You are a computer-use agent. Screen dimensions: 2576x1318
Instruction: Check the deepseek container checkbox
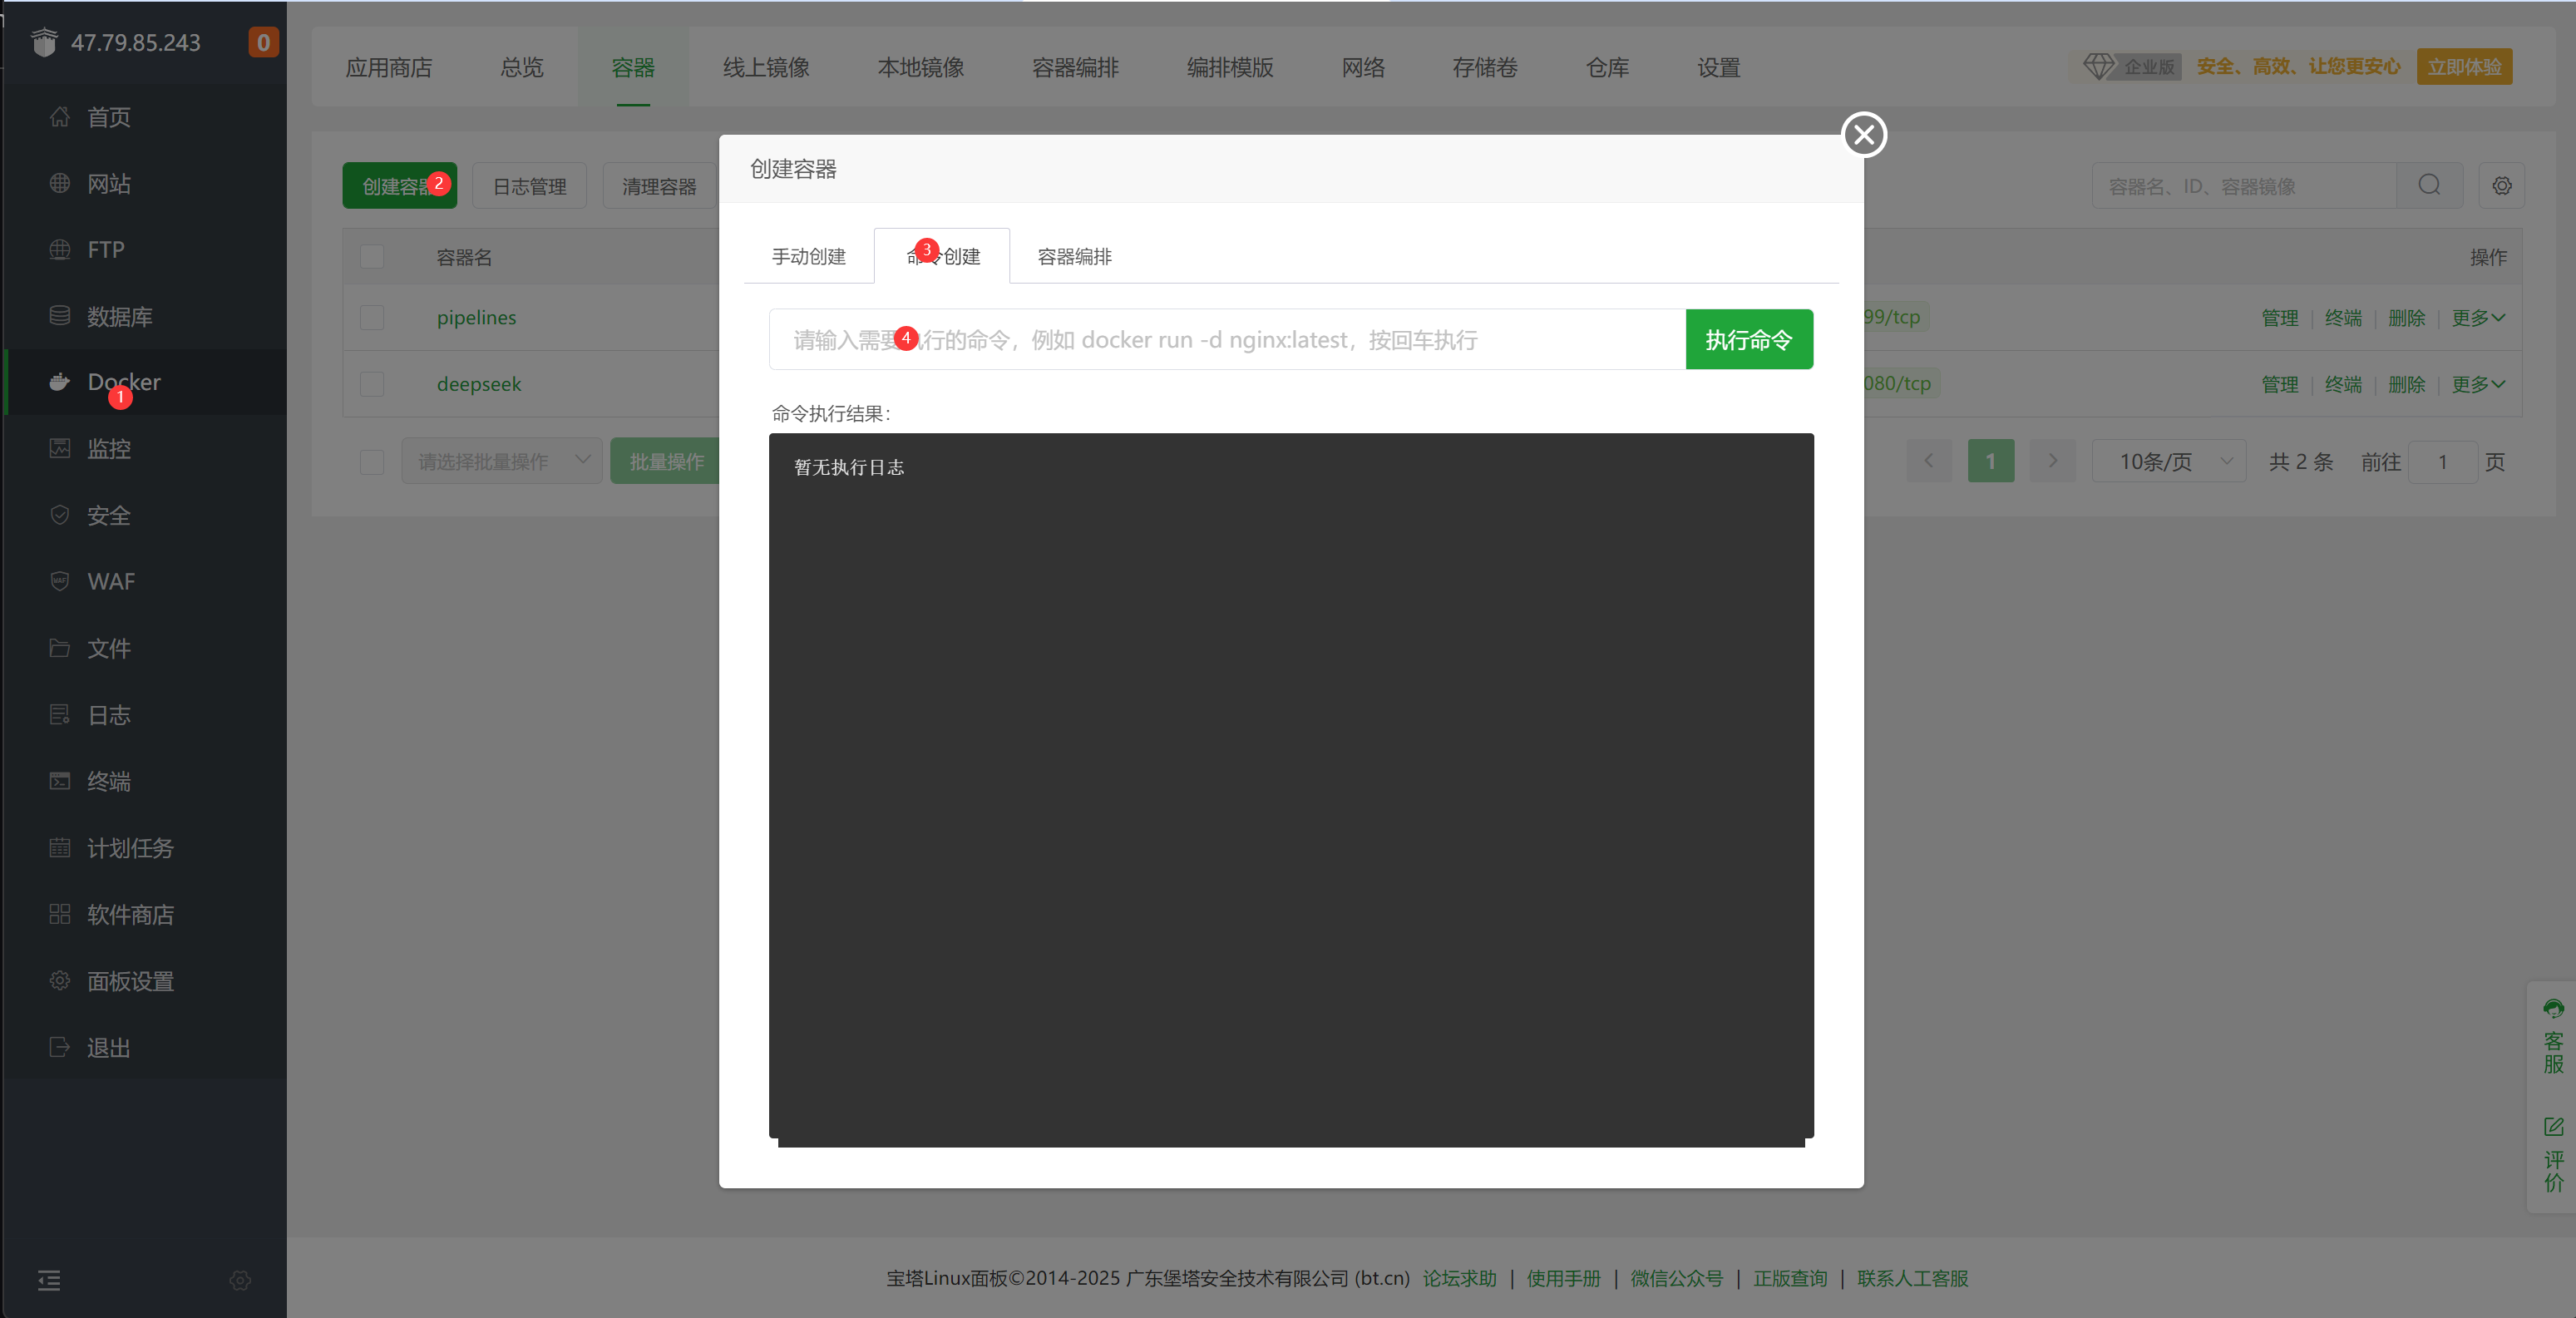pyautogui.click(x=372, y=384)
